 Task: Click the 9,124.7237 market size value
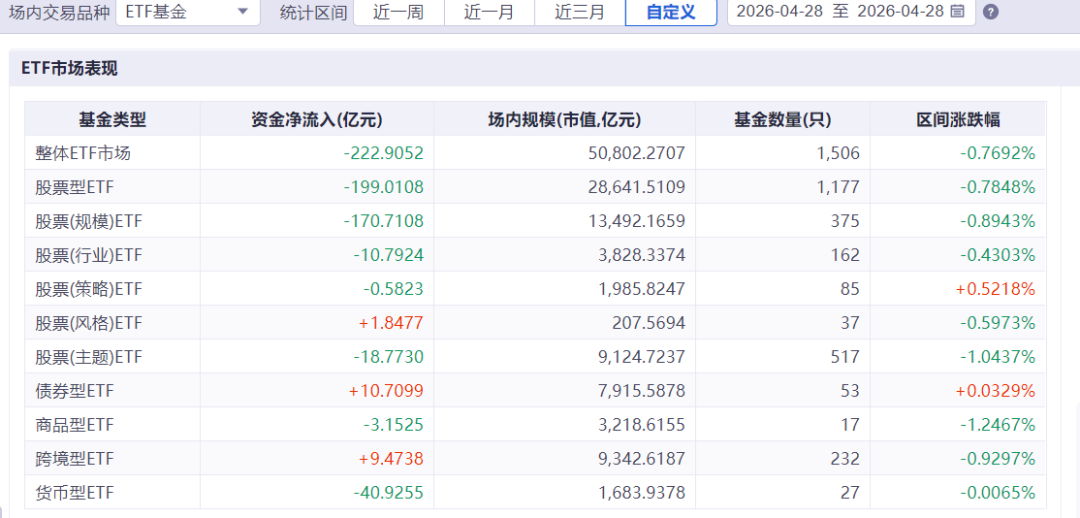click(641, 357)
